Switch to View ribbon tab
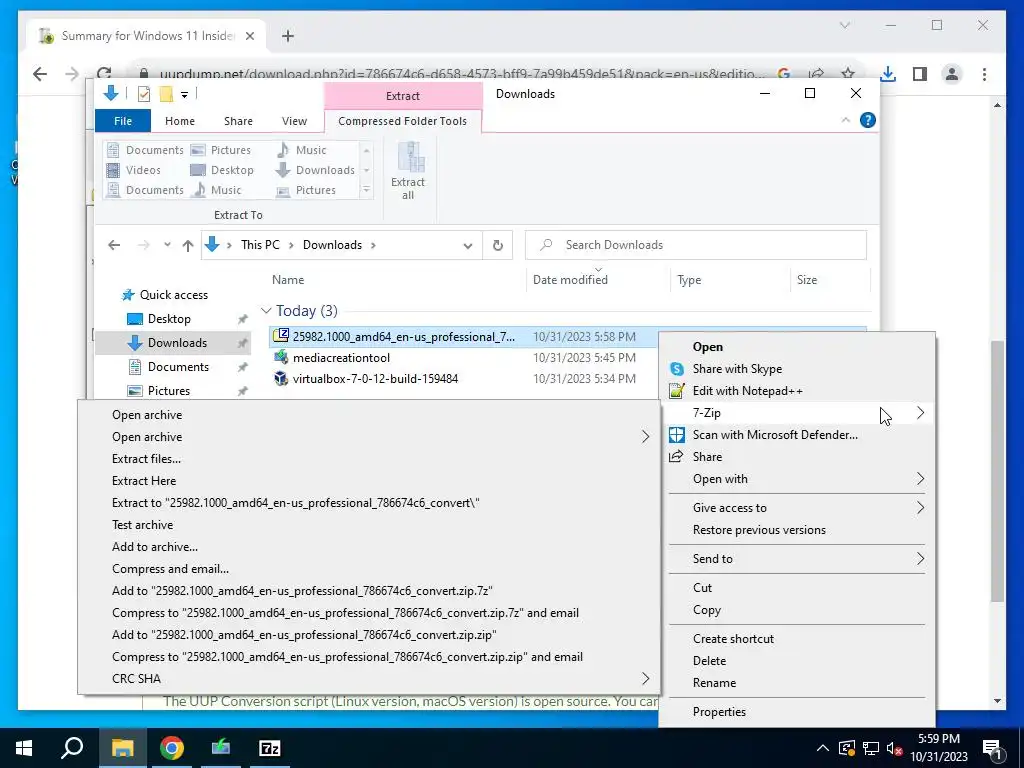1024x768 pixels. [x=294, y=121]
